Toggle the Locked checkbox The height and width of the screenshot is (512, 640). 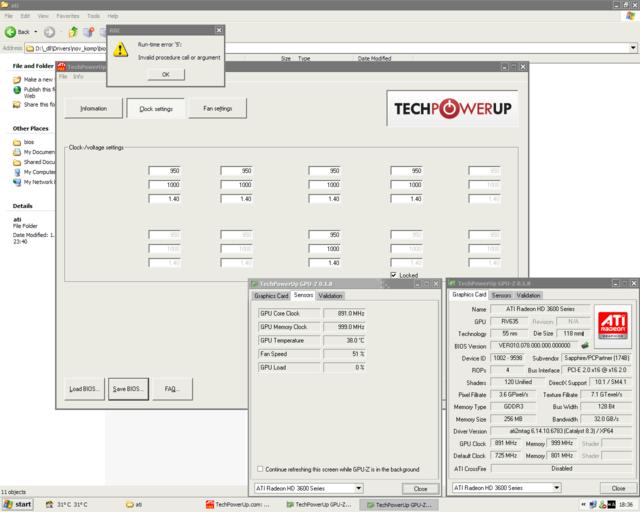point(393,275)
